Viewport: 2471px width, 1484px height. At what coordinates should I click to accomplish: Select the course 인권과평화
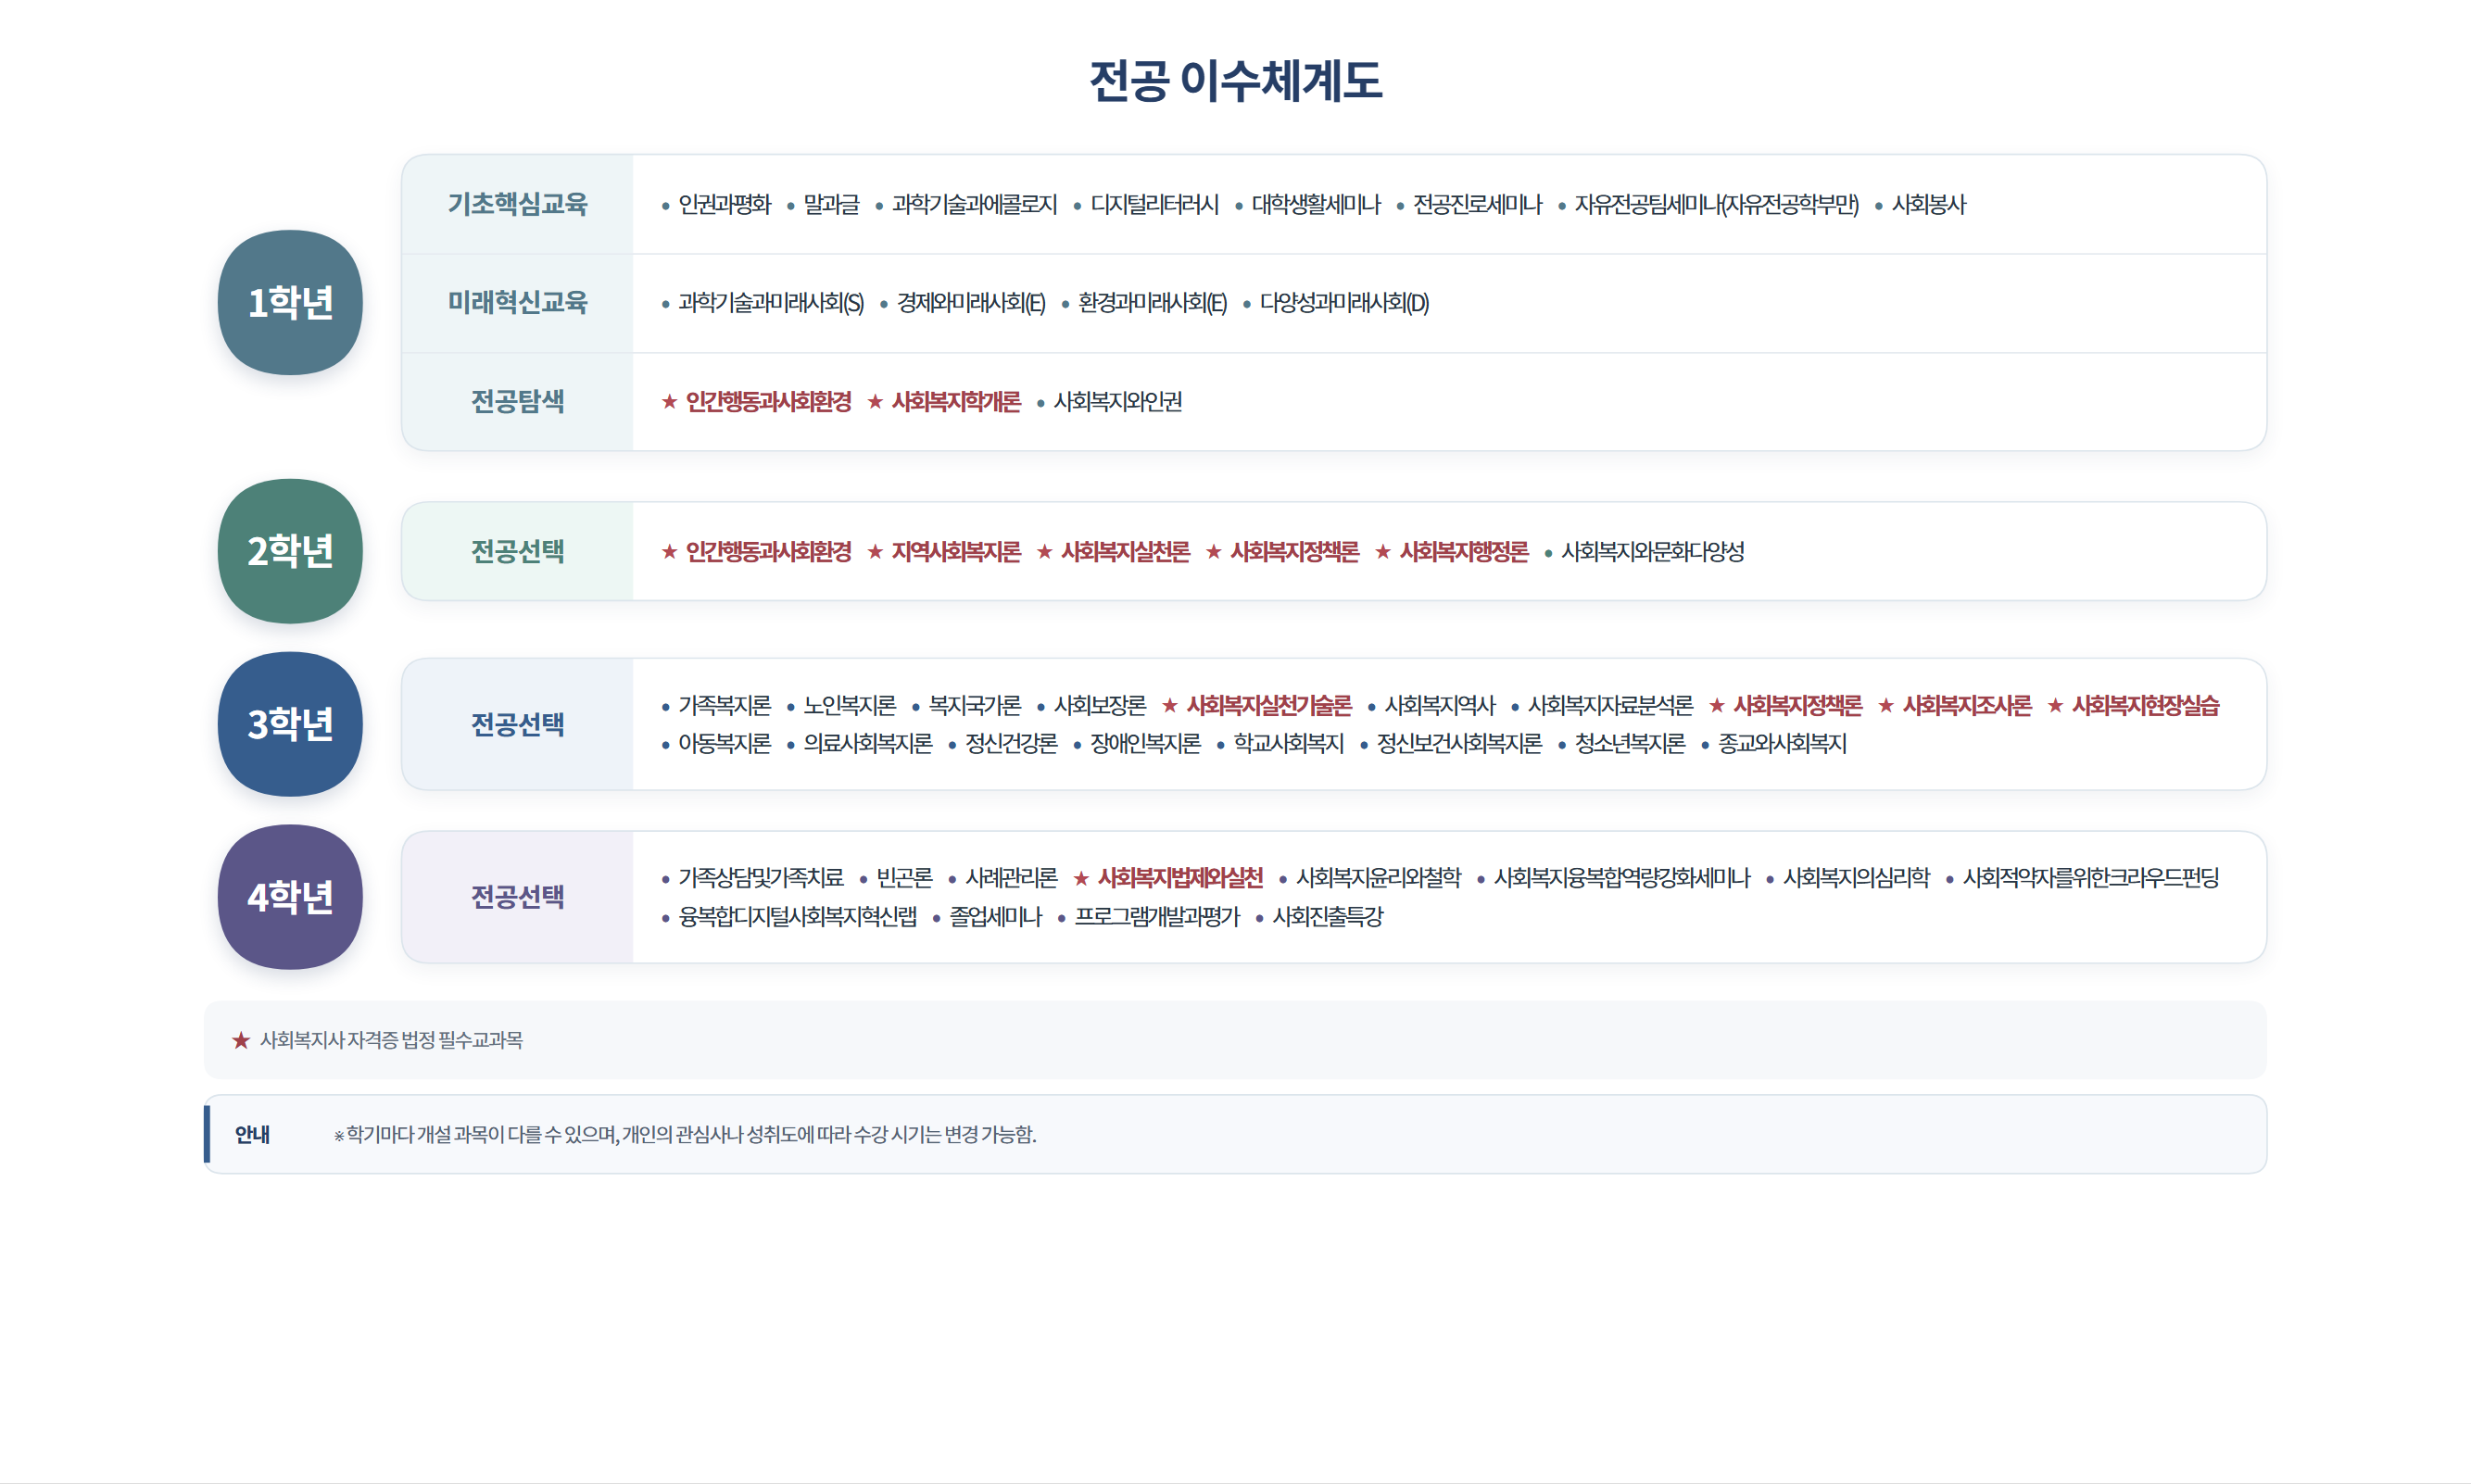point(725,204)
